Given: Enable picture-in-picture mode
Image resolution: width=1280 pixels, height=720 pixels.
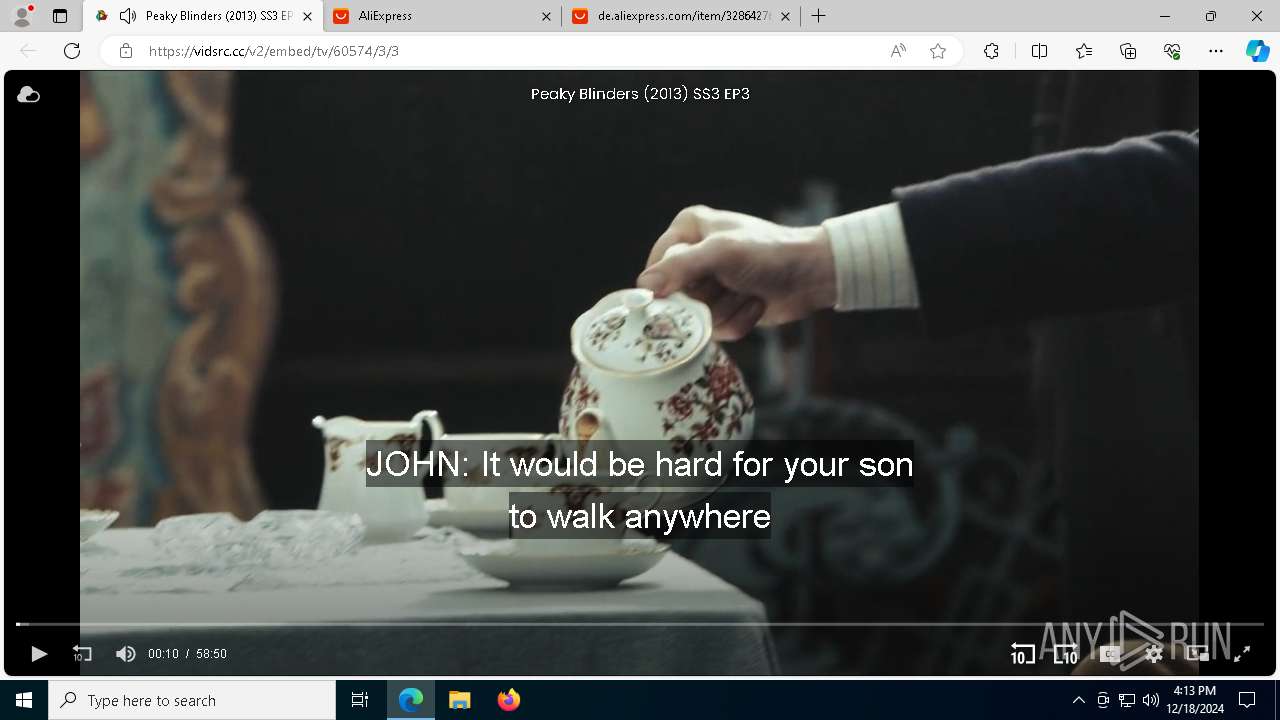Looking at the screenshot, I should 1198,654.
